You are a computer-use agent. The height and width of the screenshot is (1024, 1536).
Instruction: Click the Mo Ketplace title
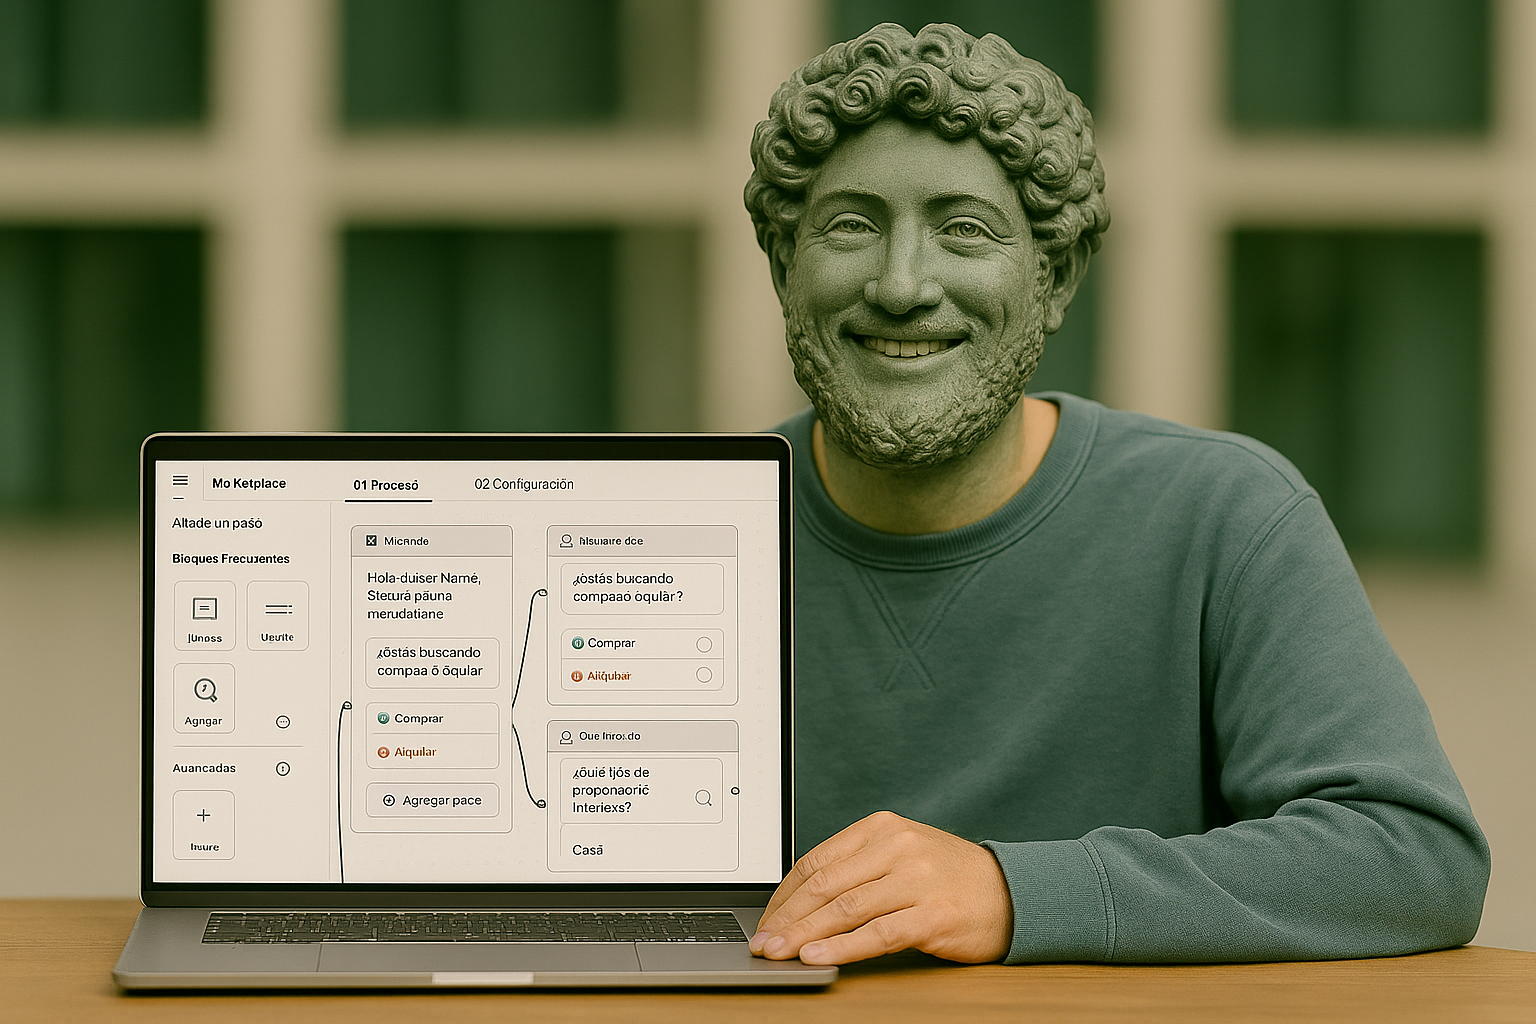click(249, 483)
